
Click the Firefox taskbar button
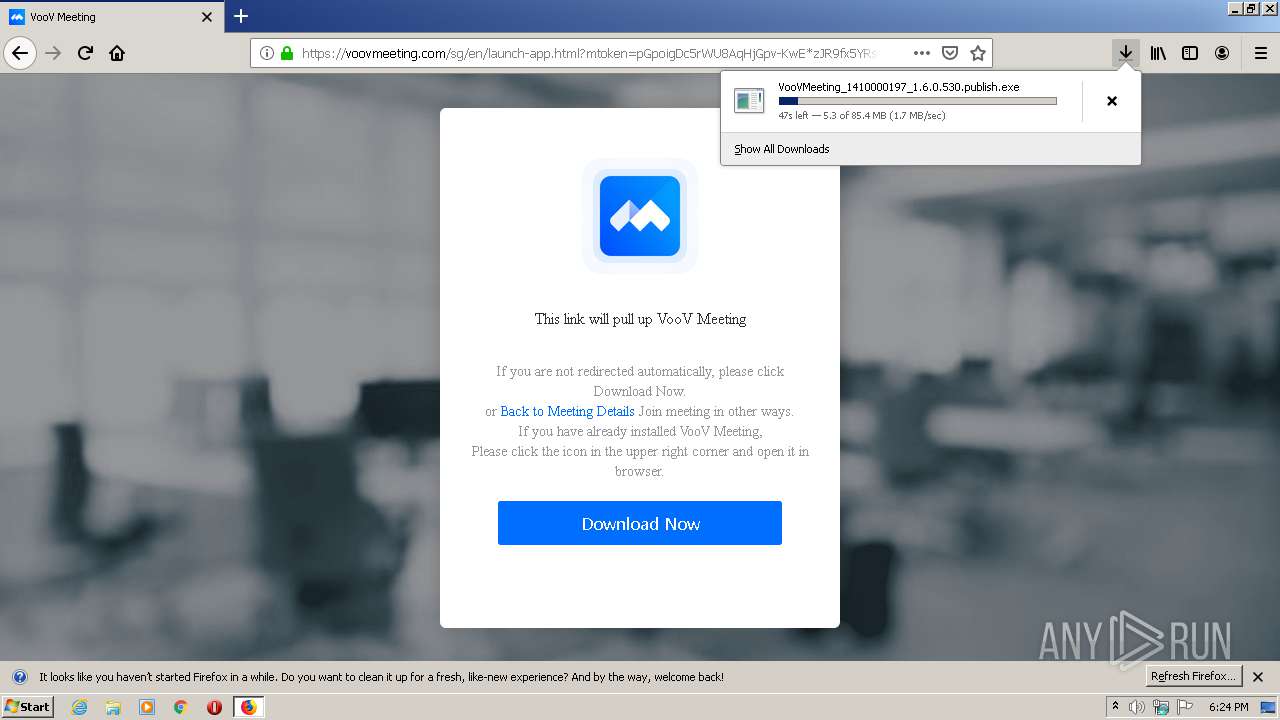(x=248, y=707)
